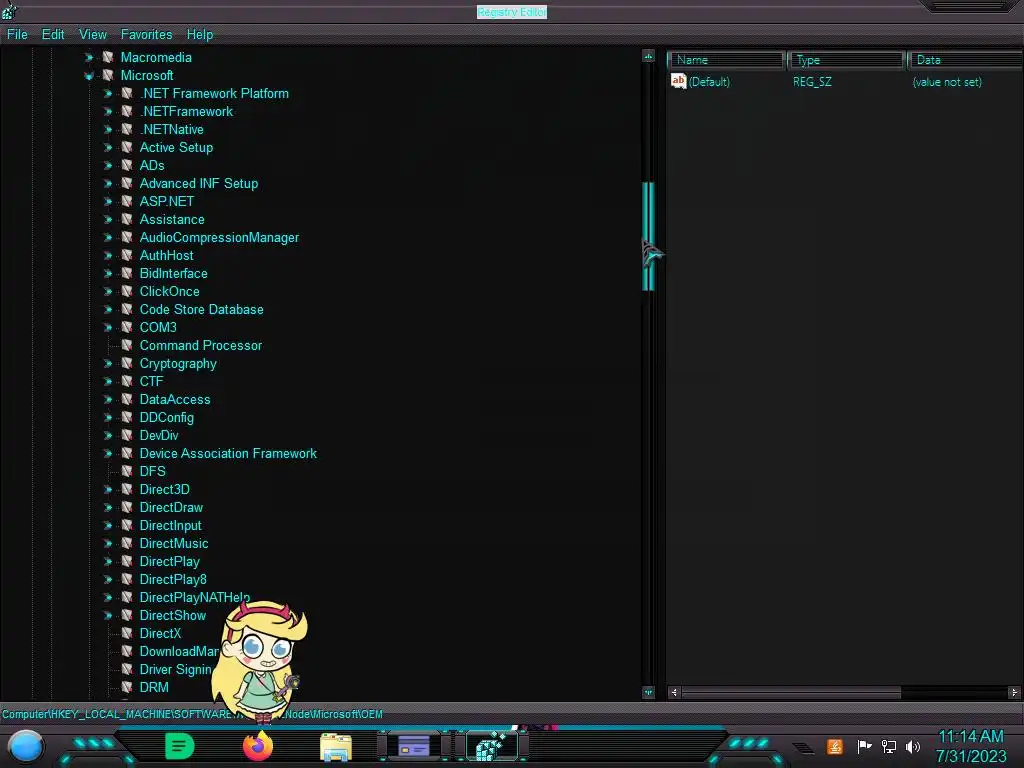Click the folder icon beside Assistance
1024x768 pixels.
click(127, 219)
